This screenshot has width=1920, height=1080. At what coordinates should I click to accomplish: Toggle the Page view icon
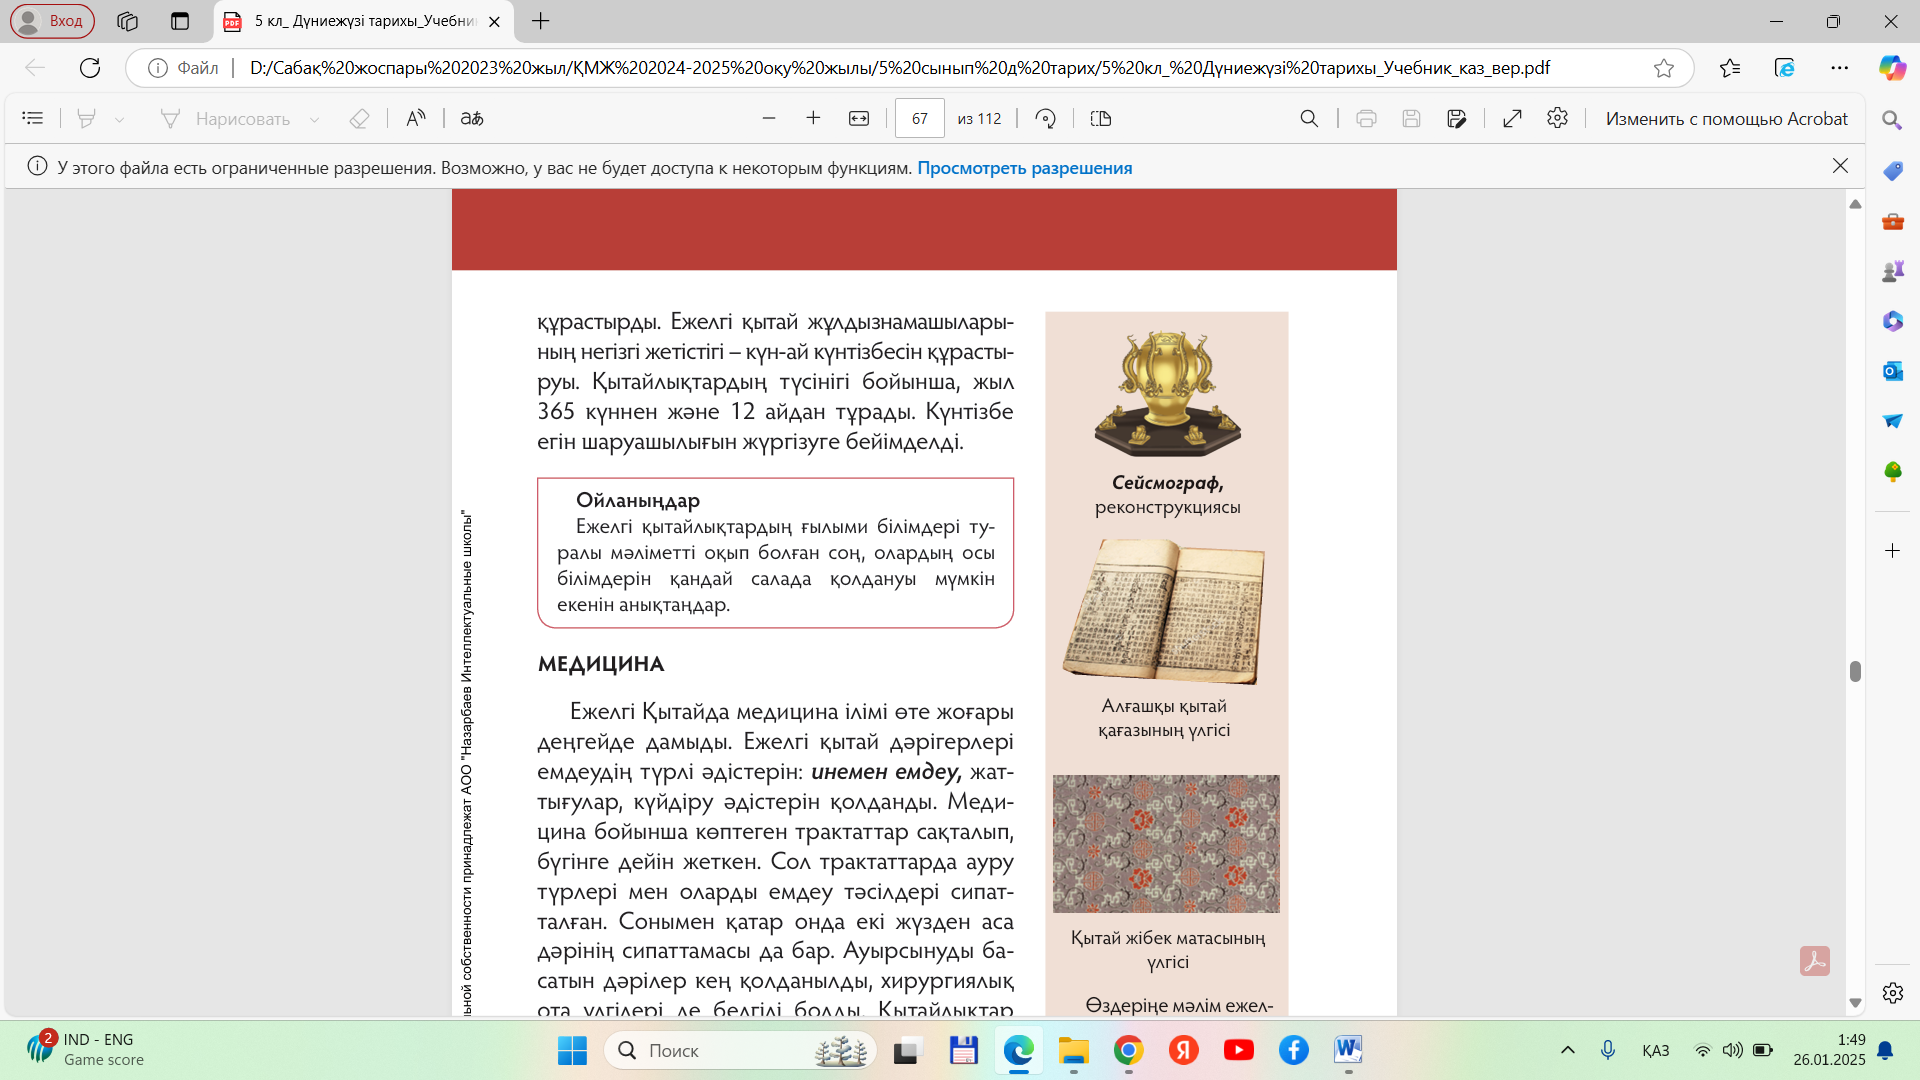click(1101, 118)
